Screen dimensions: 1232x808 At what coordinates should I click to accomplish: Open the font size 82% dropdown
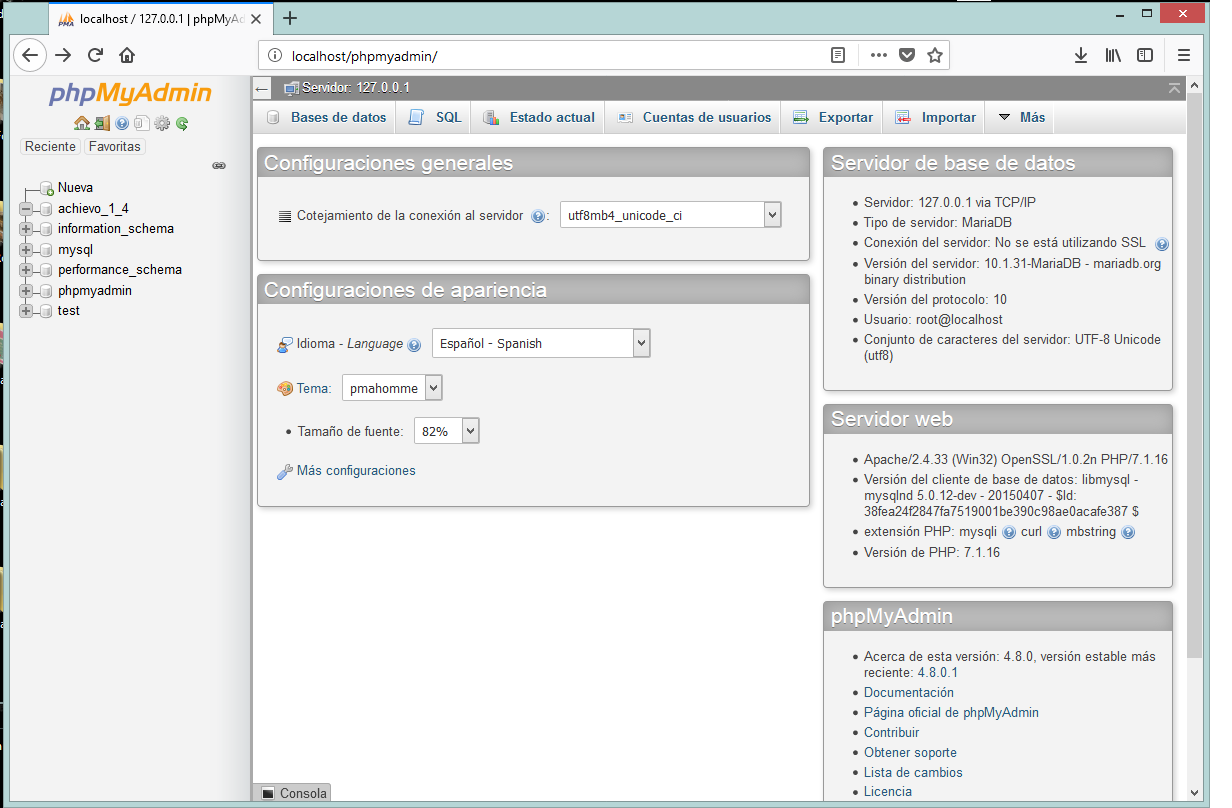(447, 431)
